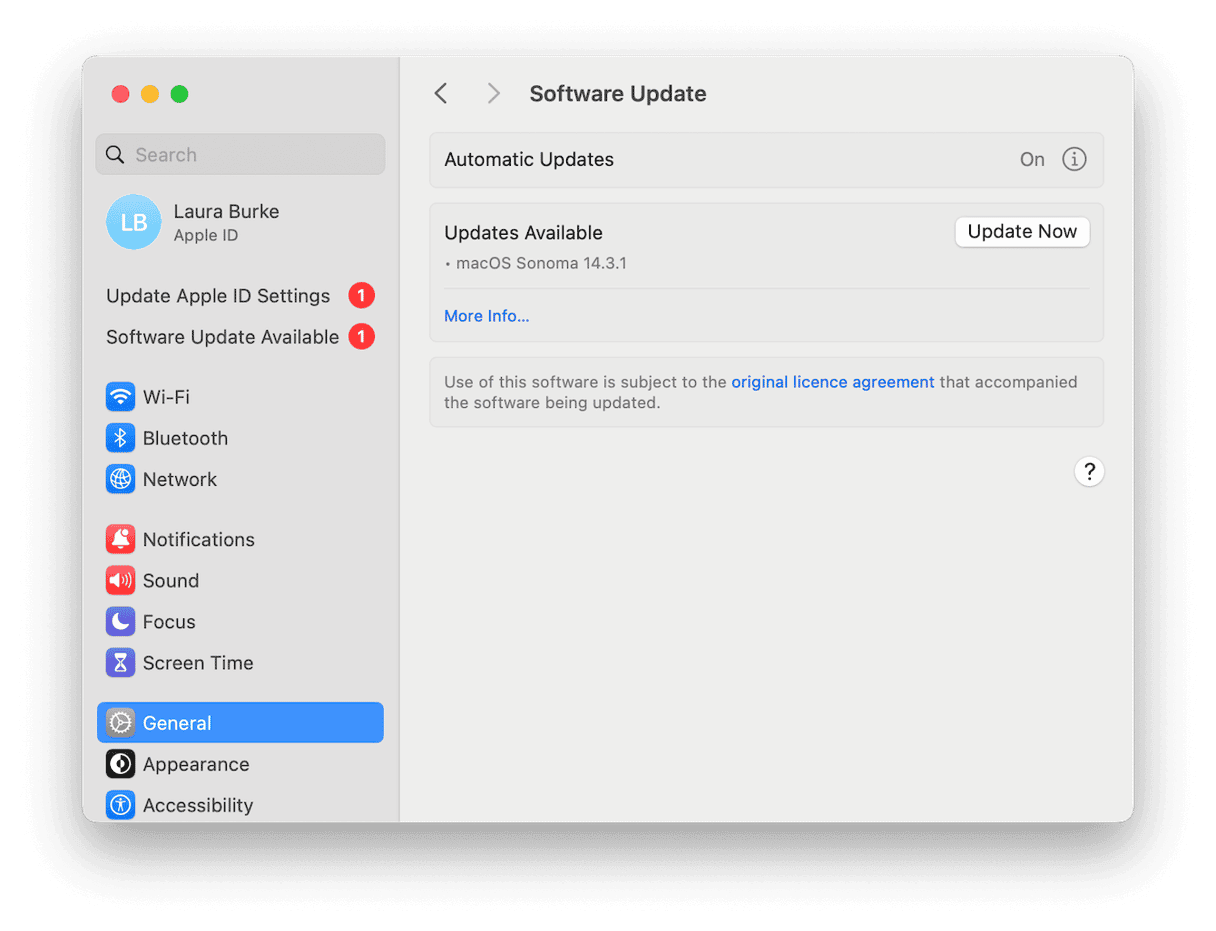Open Wi-Fi settings from the sidebar

[x=120, y=397]
